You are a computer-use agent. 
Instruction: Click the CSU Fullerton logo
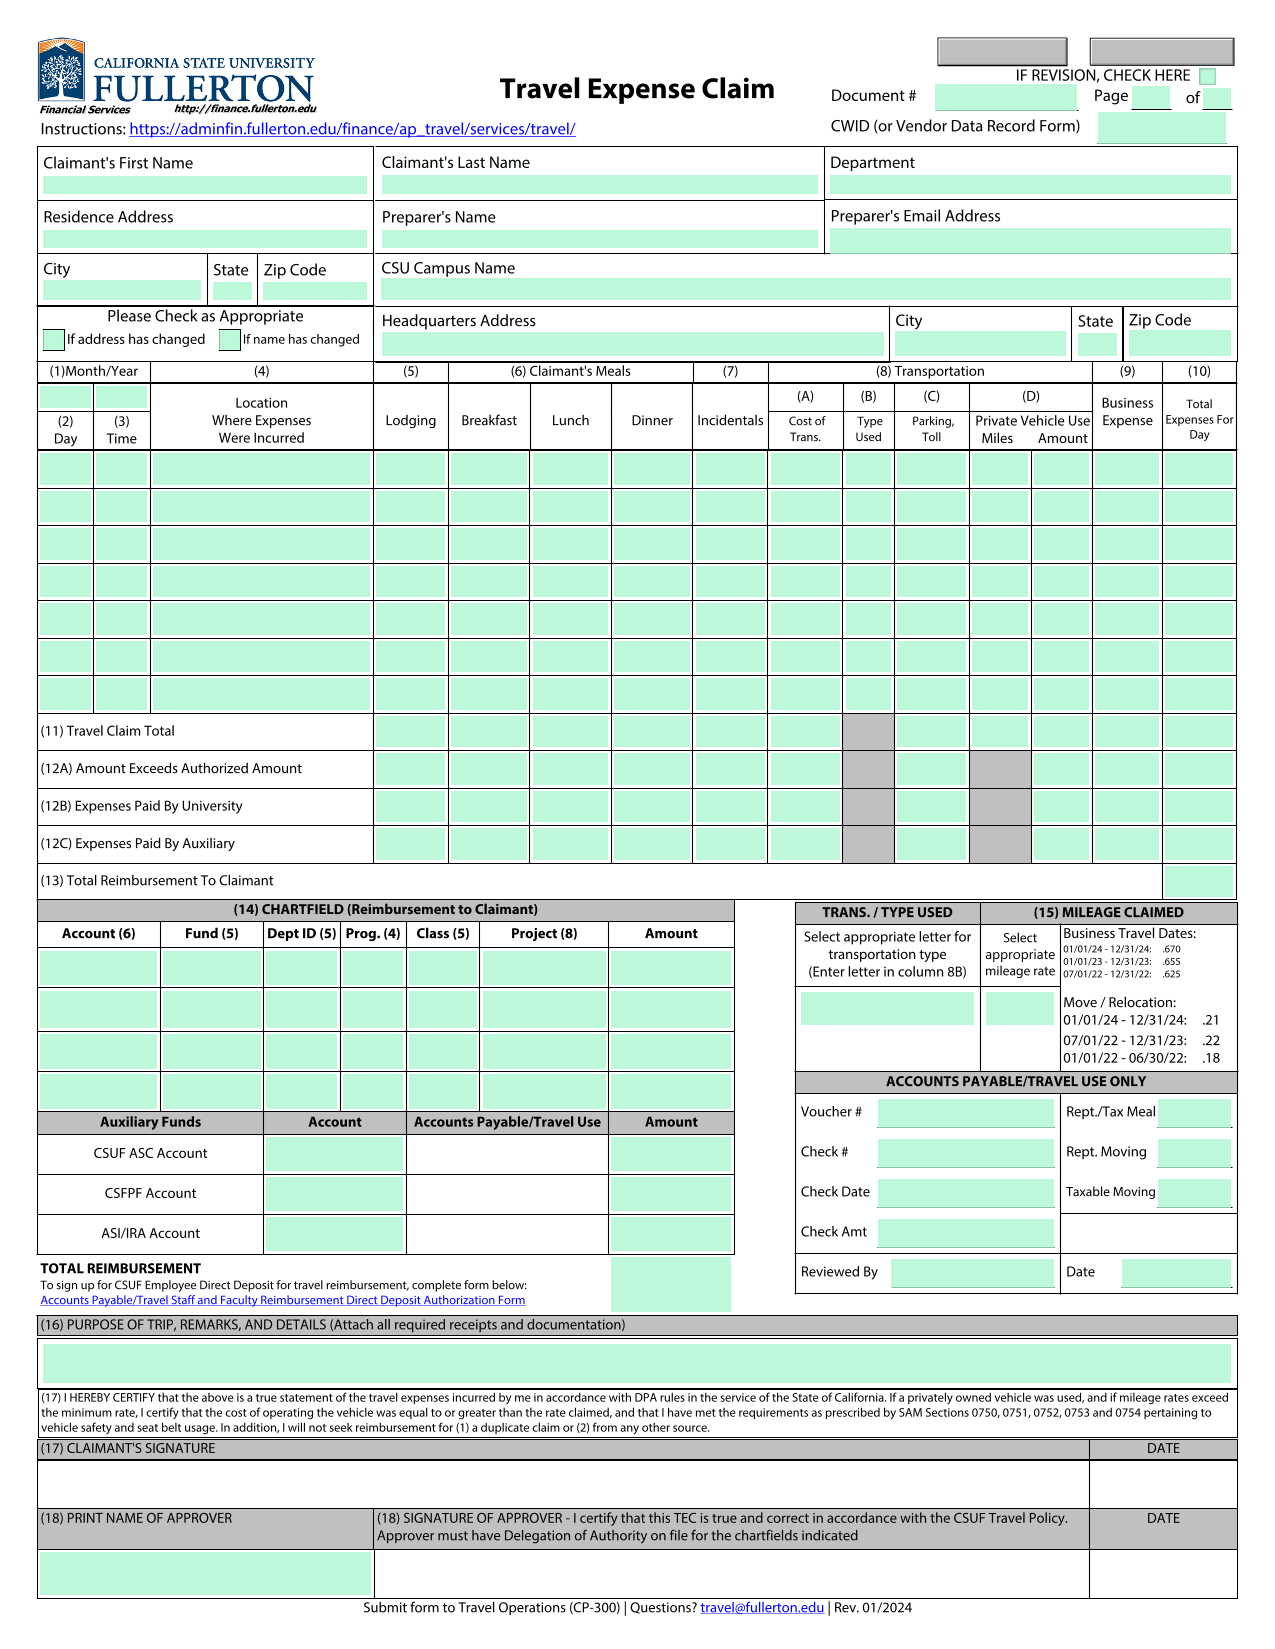pyautogui.click(x=177, y=78)
